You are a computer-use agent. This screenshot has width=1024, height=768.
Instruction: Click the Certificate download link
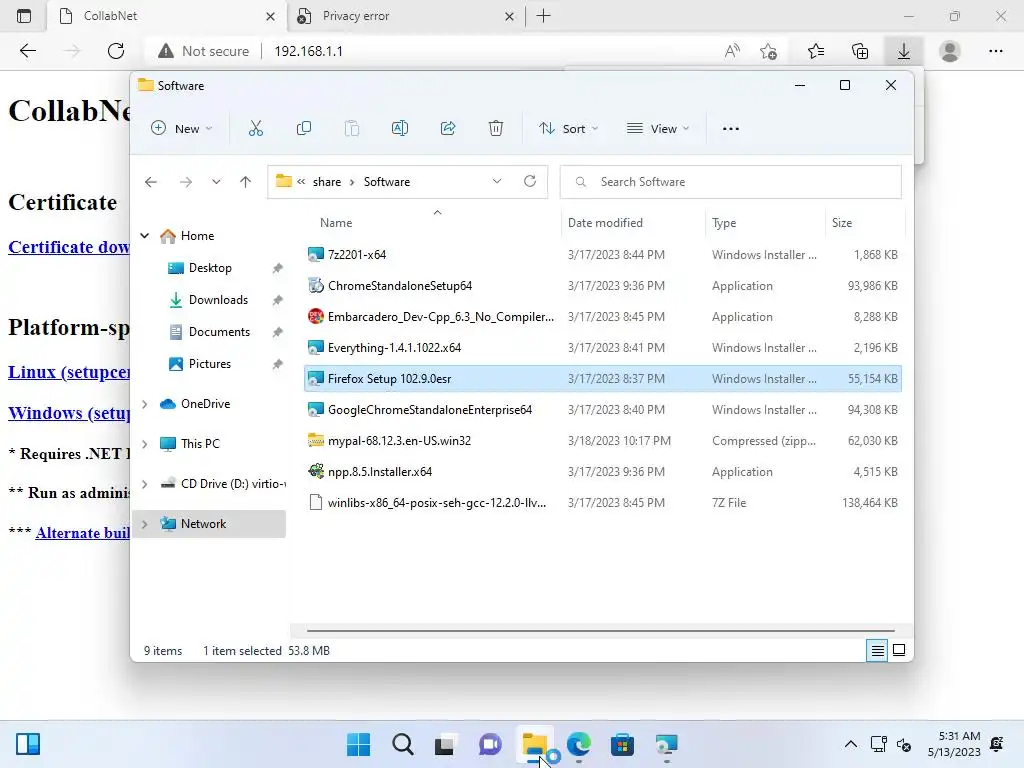click(x=69, y=248)
